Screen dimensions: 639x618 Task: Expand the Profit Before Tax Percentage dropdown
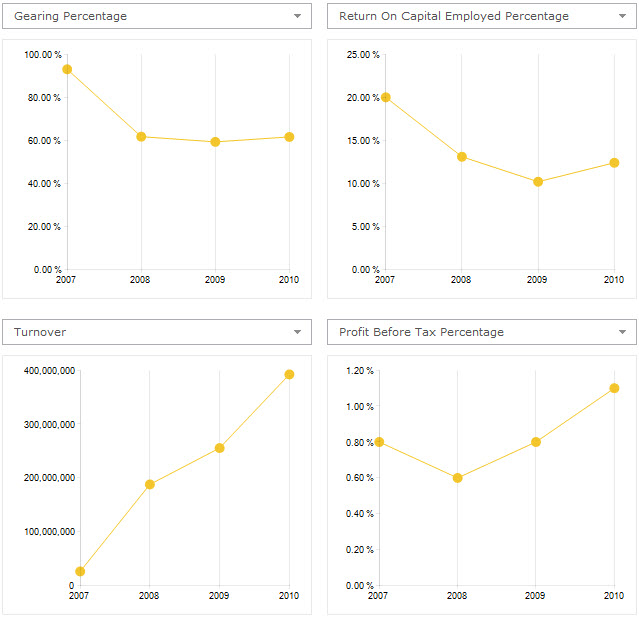coord(622,332)
